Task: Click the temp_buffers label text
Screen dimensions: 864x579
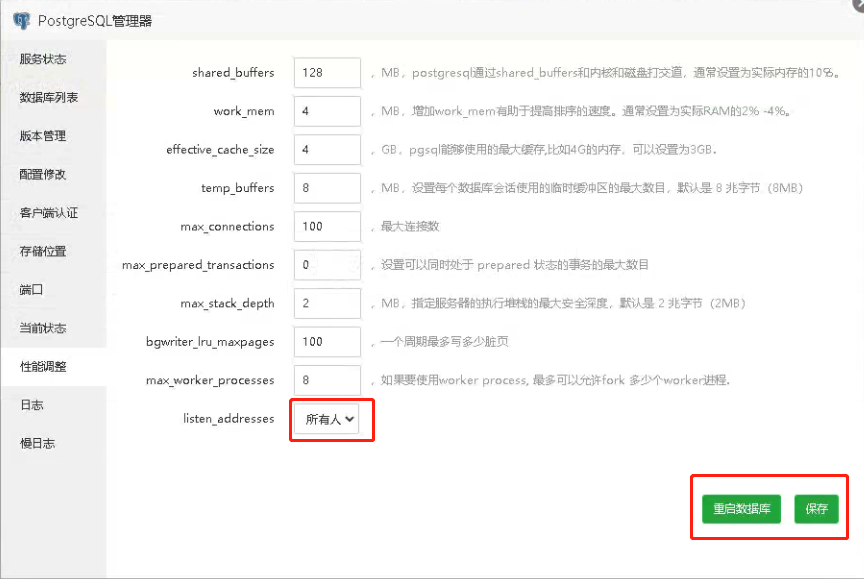Action: click(237, 188)
